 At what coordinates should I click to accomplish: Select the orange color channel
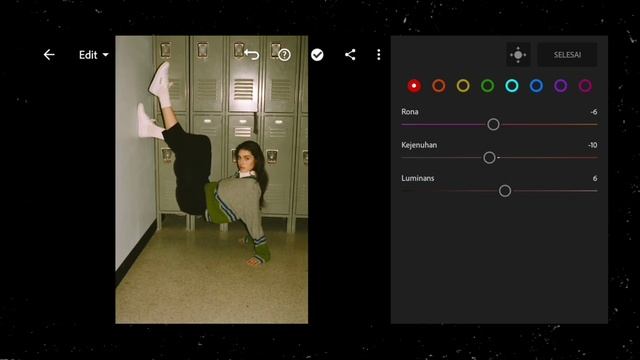click(439, 86)
